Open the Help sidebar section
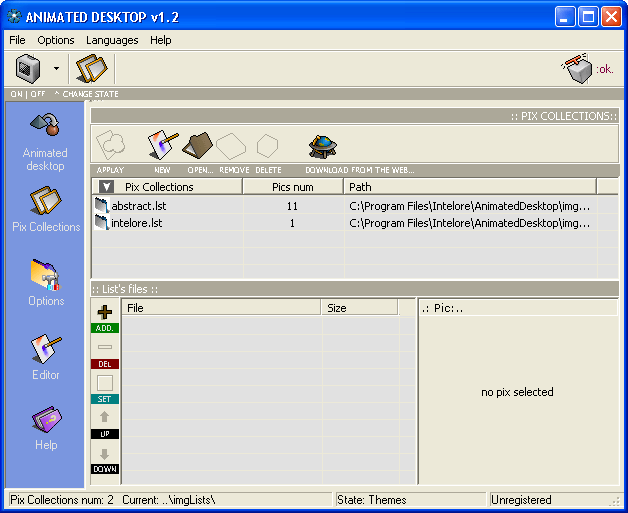The image size is (628, 513). click(x=46, y=429)
